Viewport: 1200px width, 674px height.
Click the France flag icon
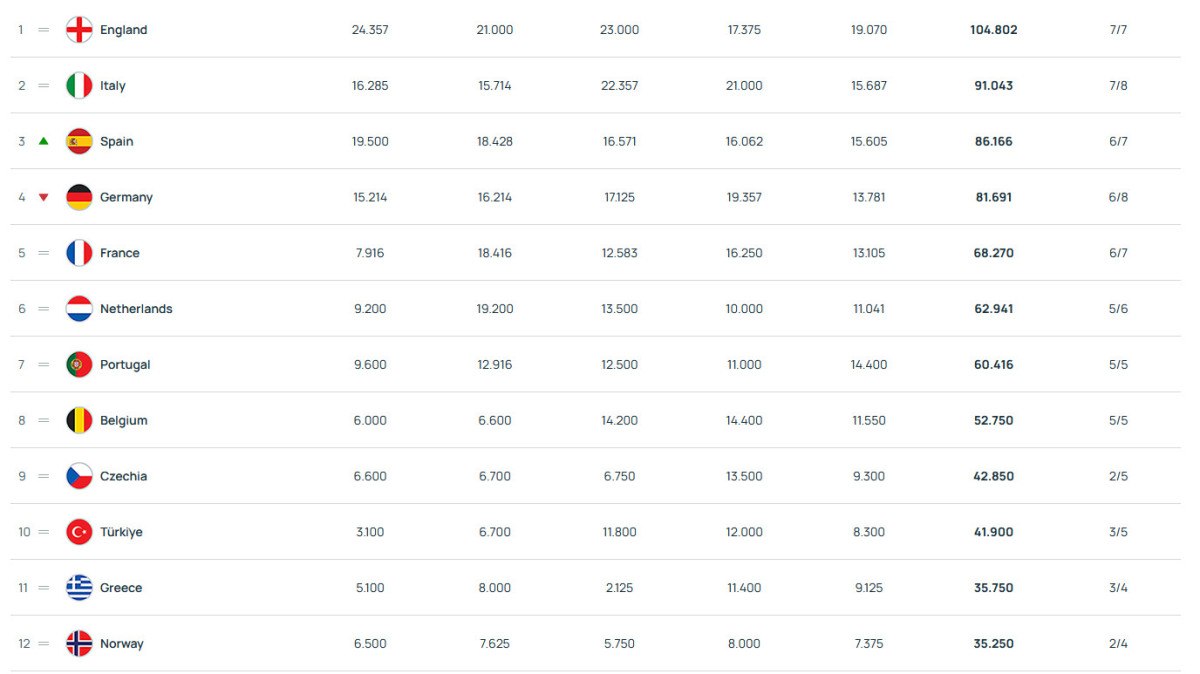point(79,253)
